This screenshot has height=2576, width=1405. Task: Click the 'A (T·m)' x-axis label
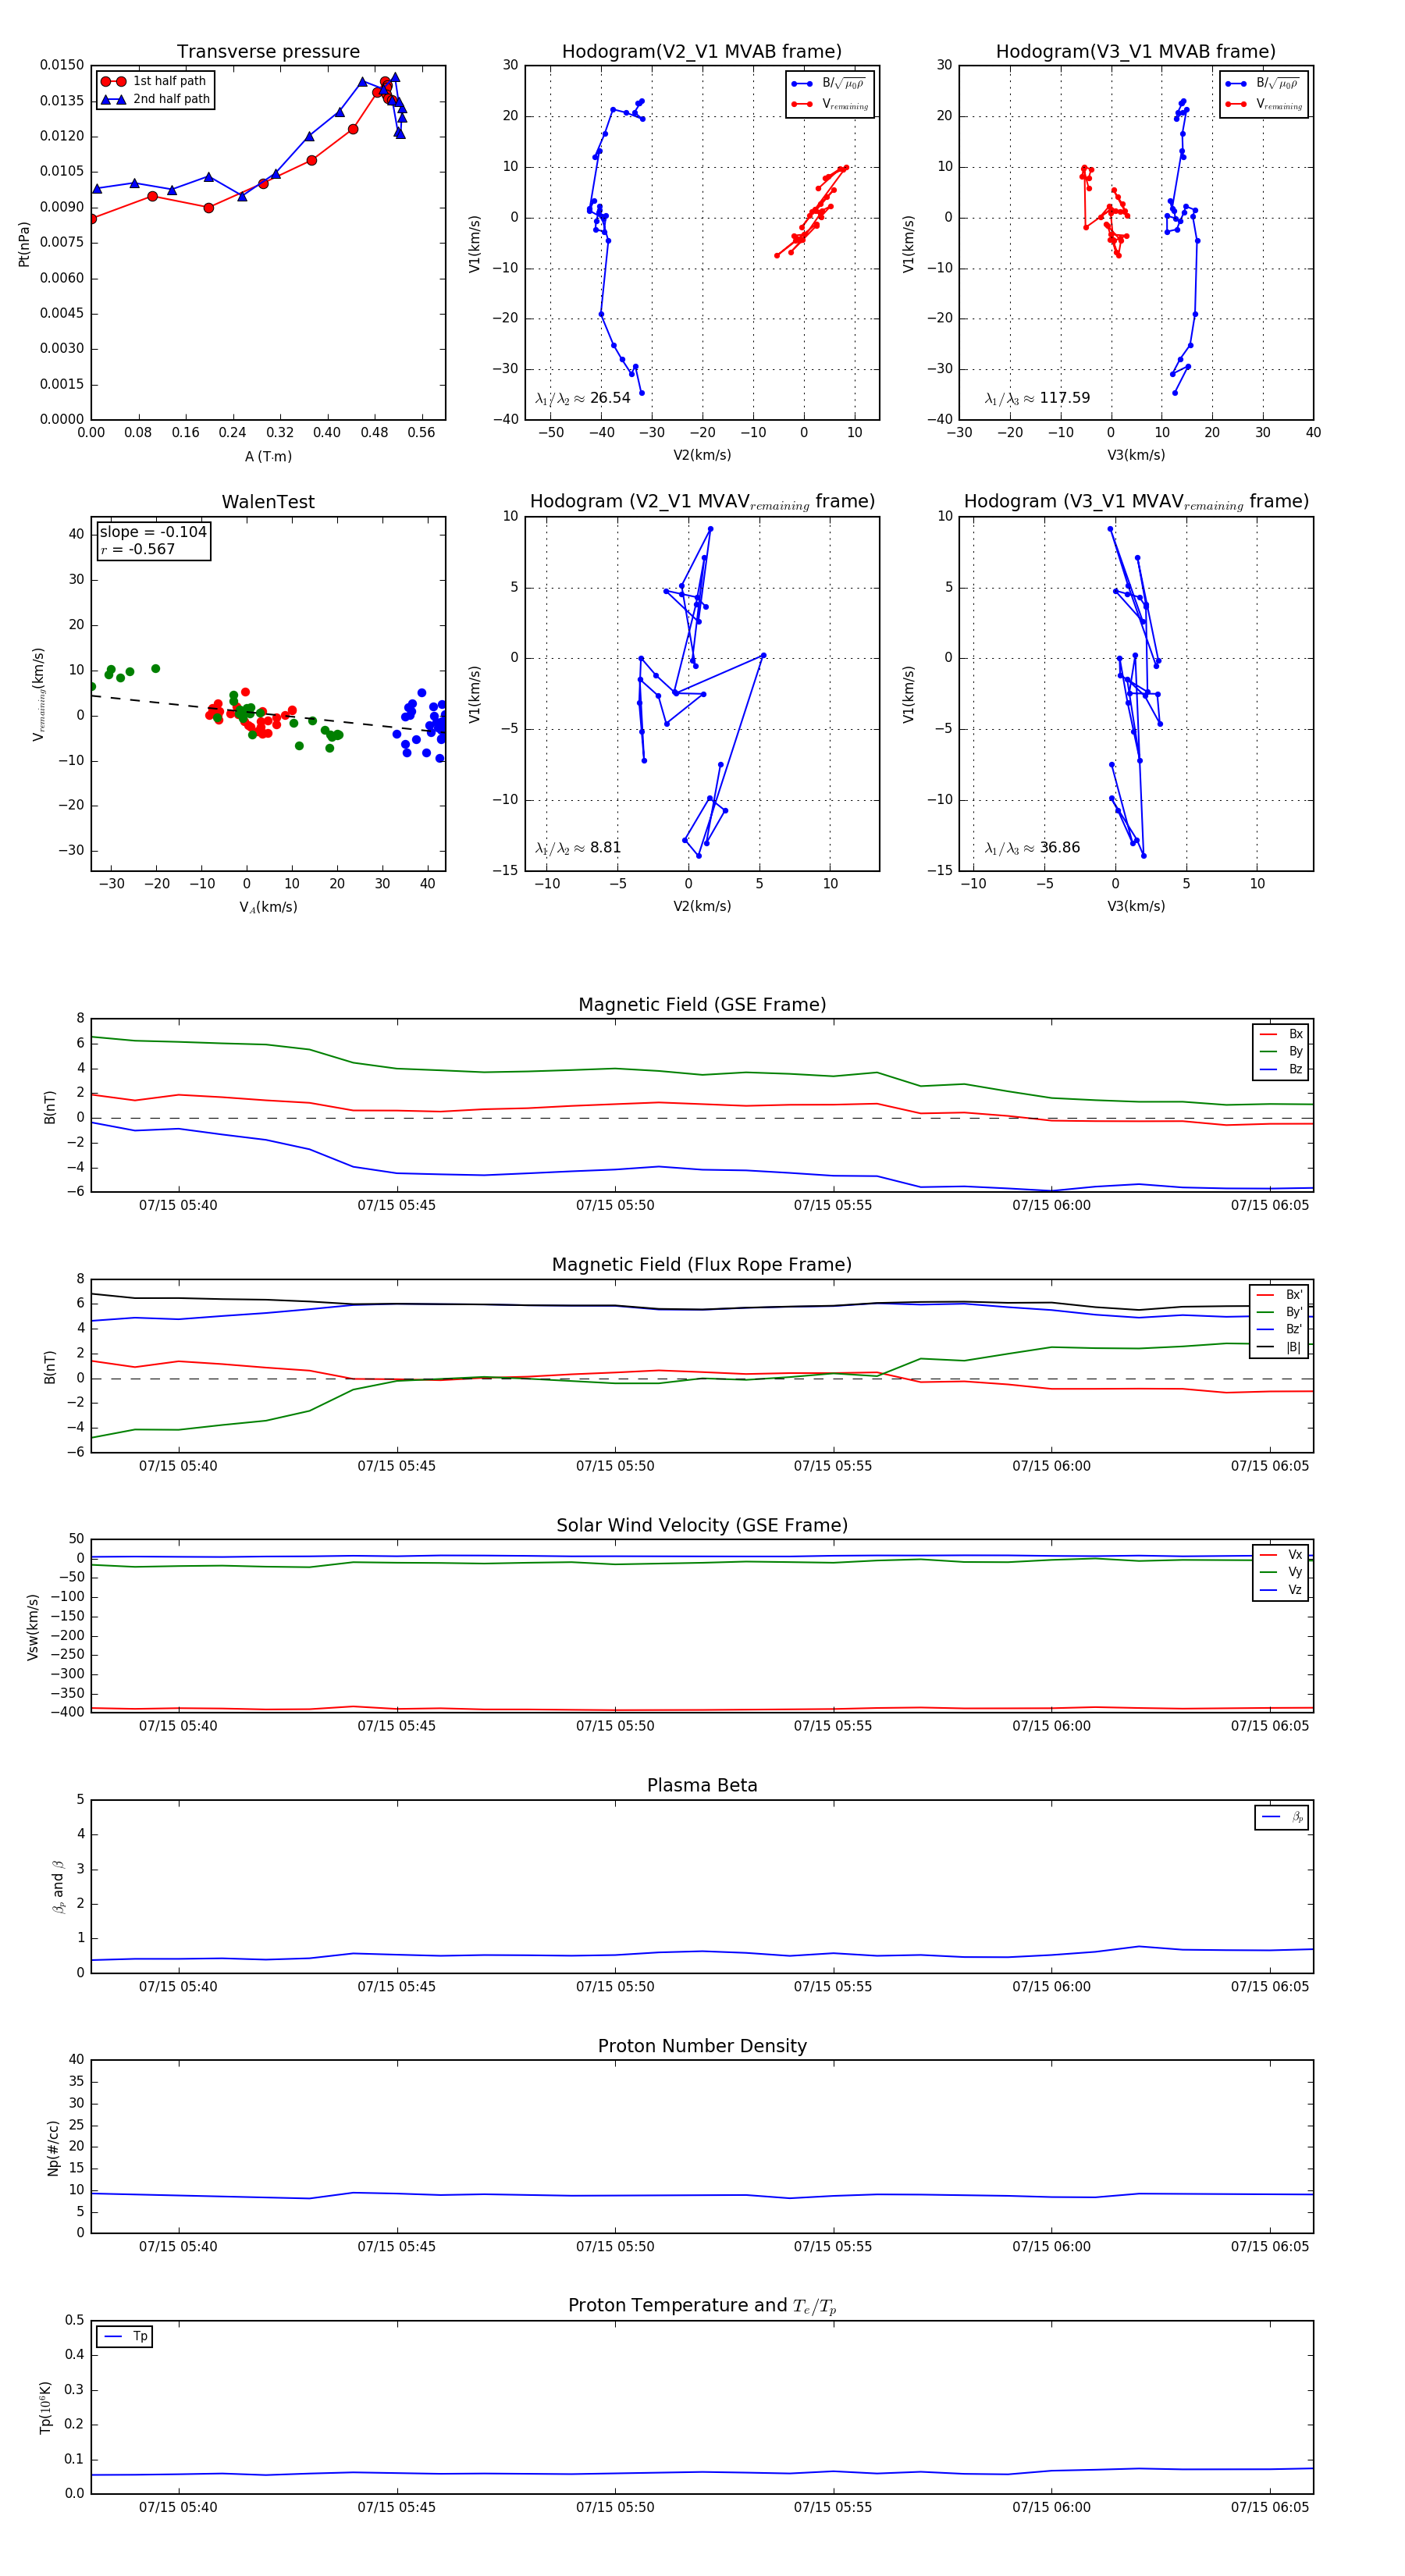click(x=268, y=456)
